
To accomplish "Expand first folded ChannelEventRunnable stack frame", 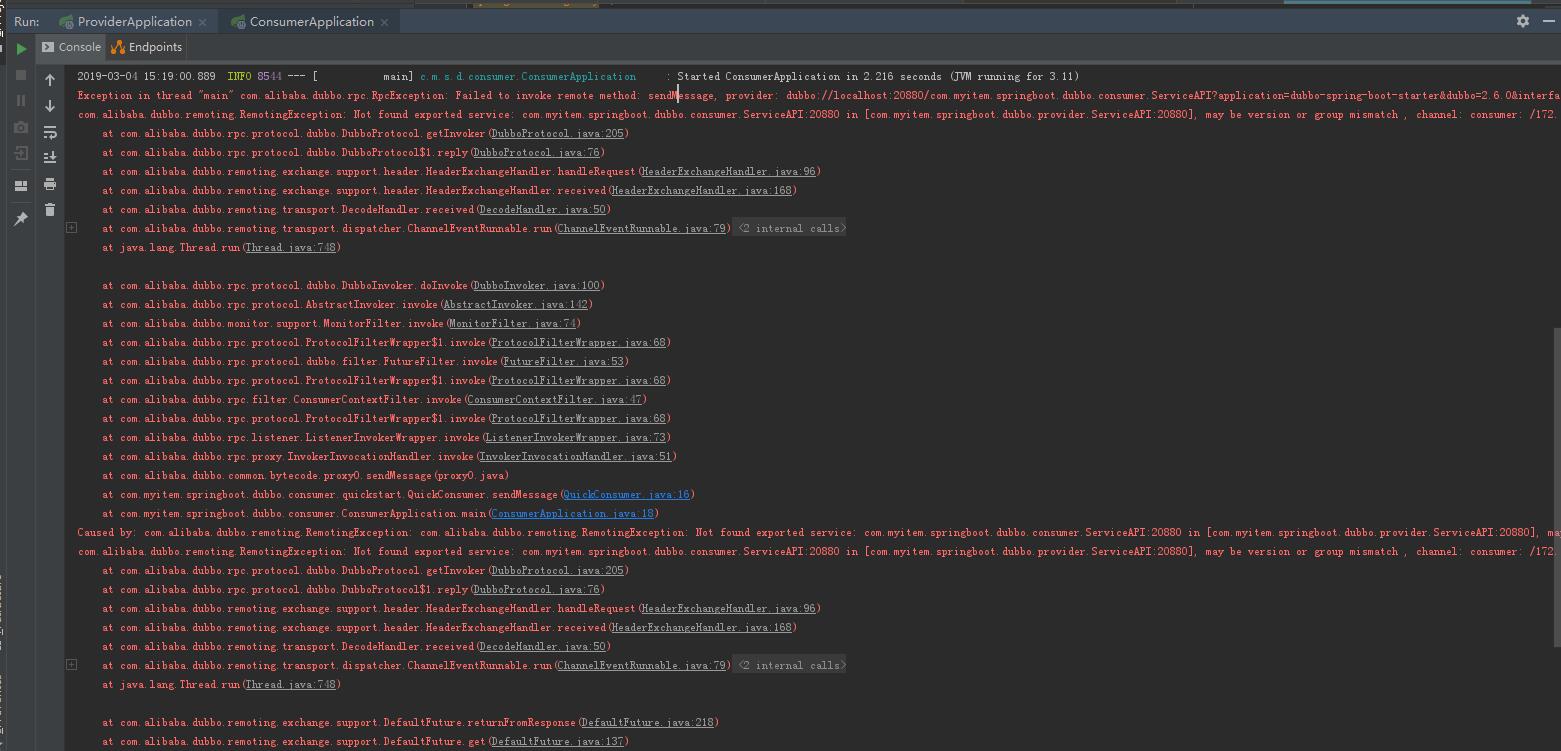I will (71, 228).
